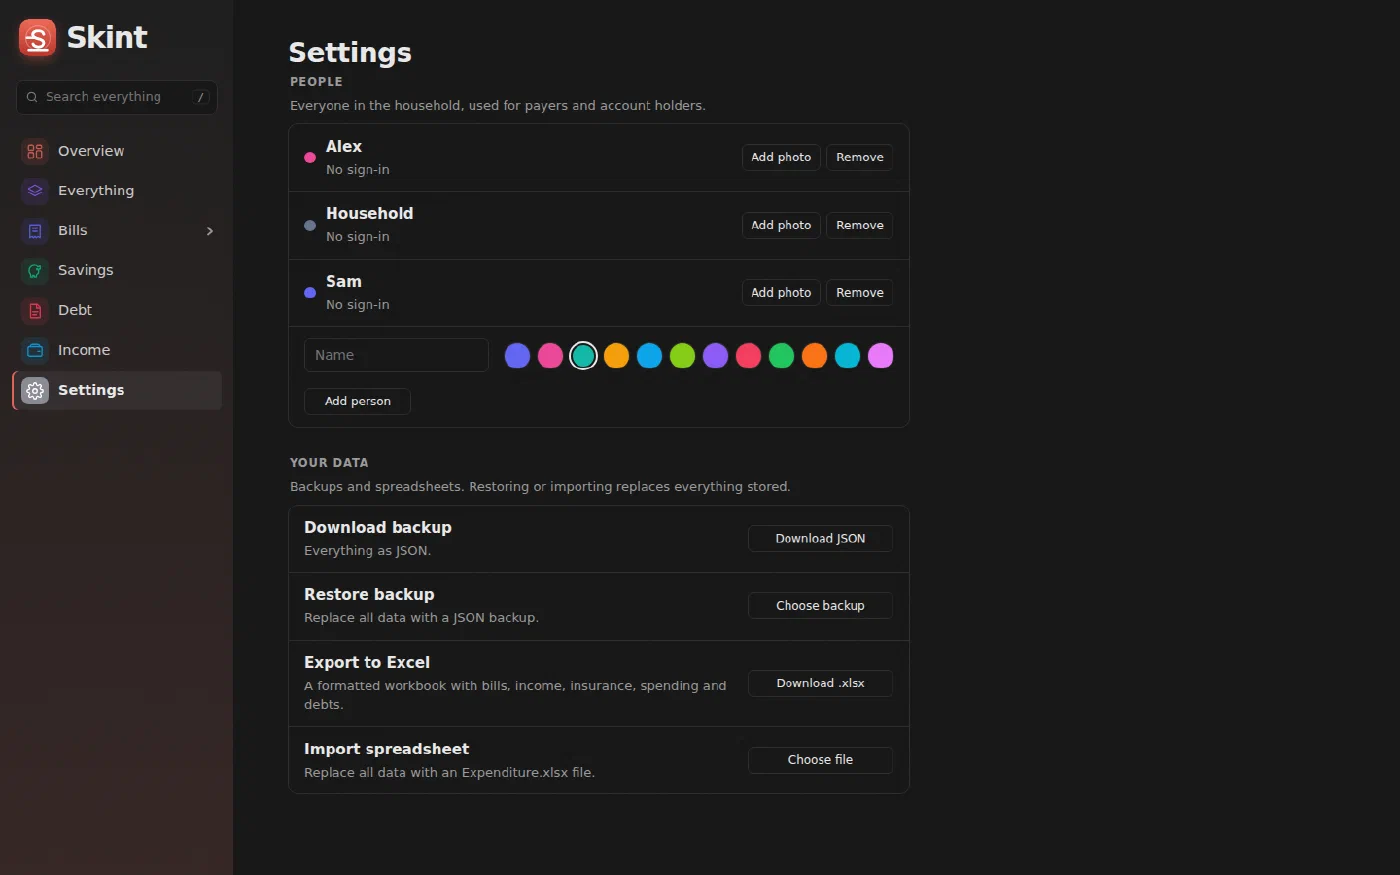The width and height of the screenshot is (1400, 875).
Task: Click the search magnifier icon
Action: tap(32, 97)
